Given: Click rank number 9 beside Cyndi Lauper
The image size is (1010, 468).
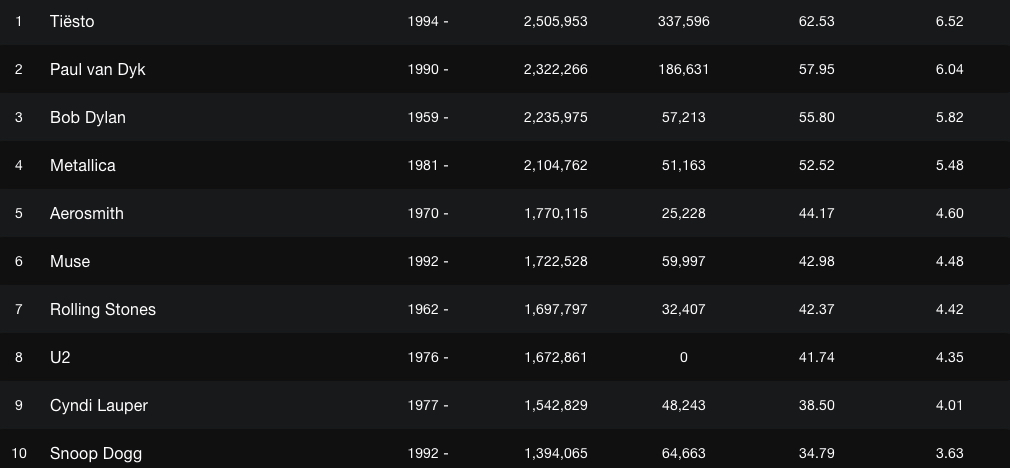Looking at the screenshot, I should point(19,405).
